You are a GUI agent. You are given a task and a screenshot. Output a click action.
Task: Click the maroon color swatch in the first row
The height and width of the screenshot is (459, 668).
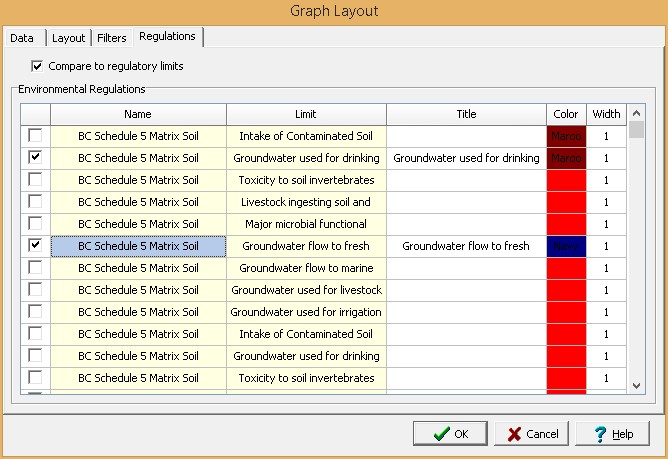[566, 136]
